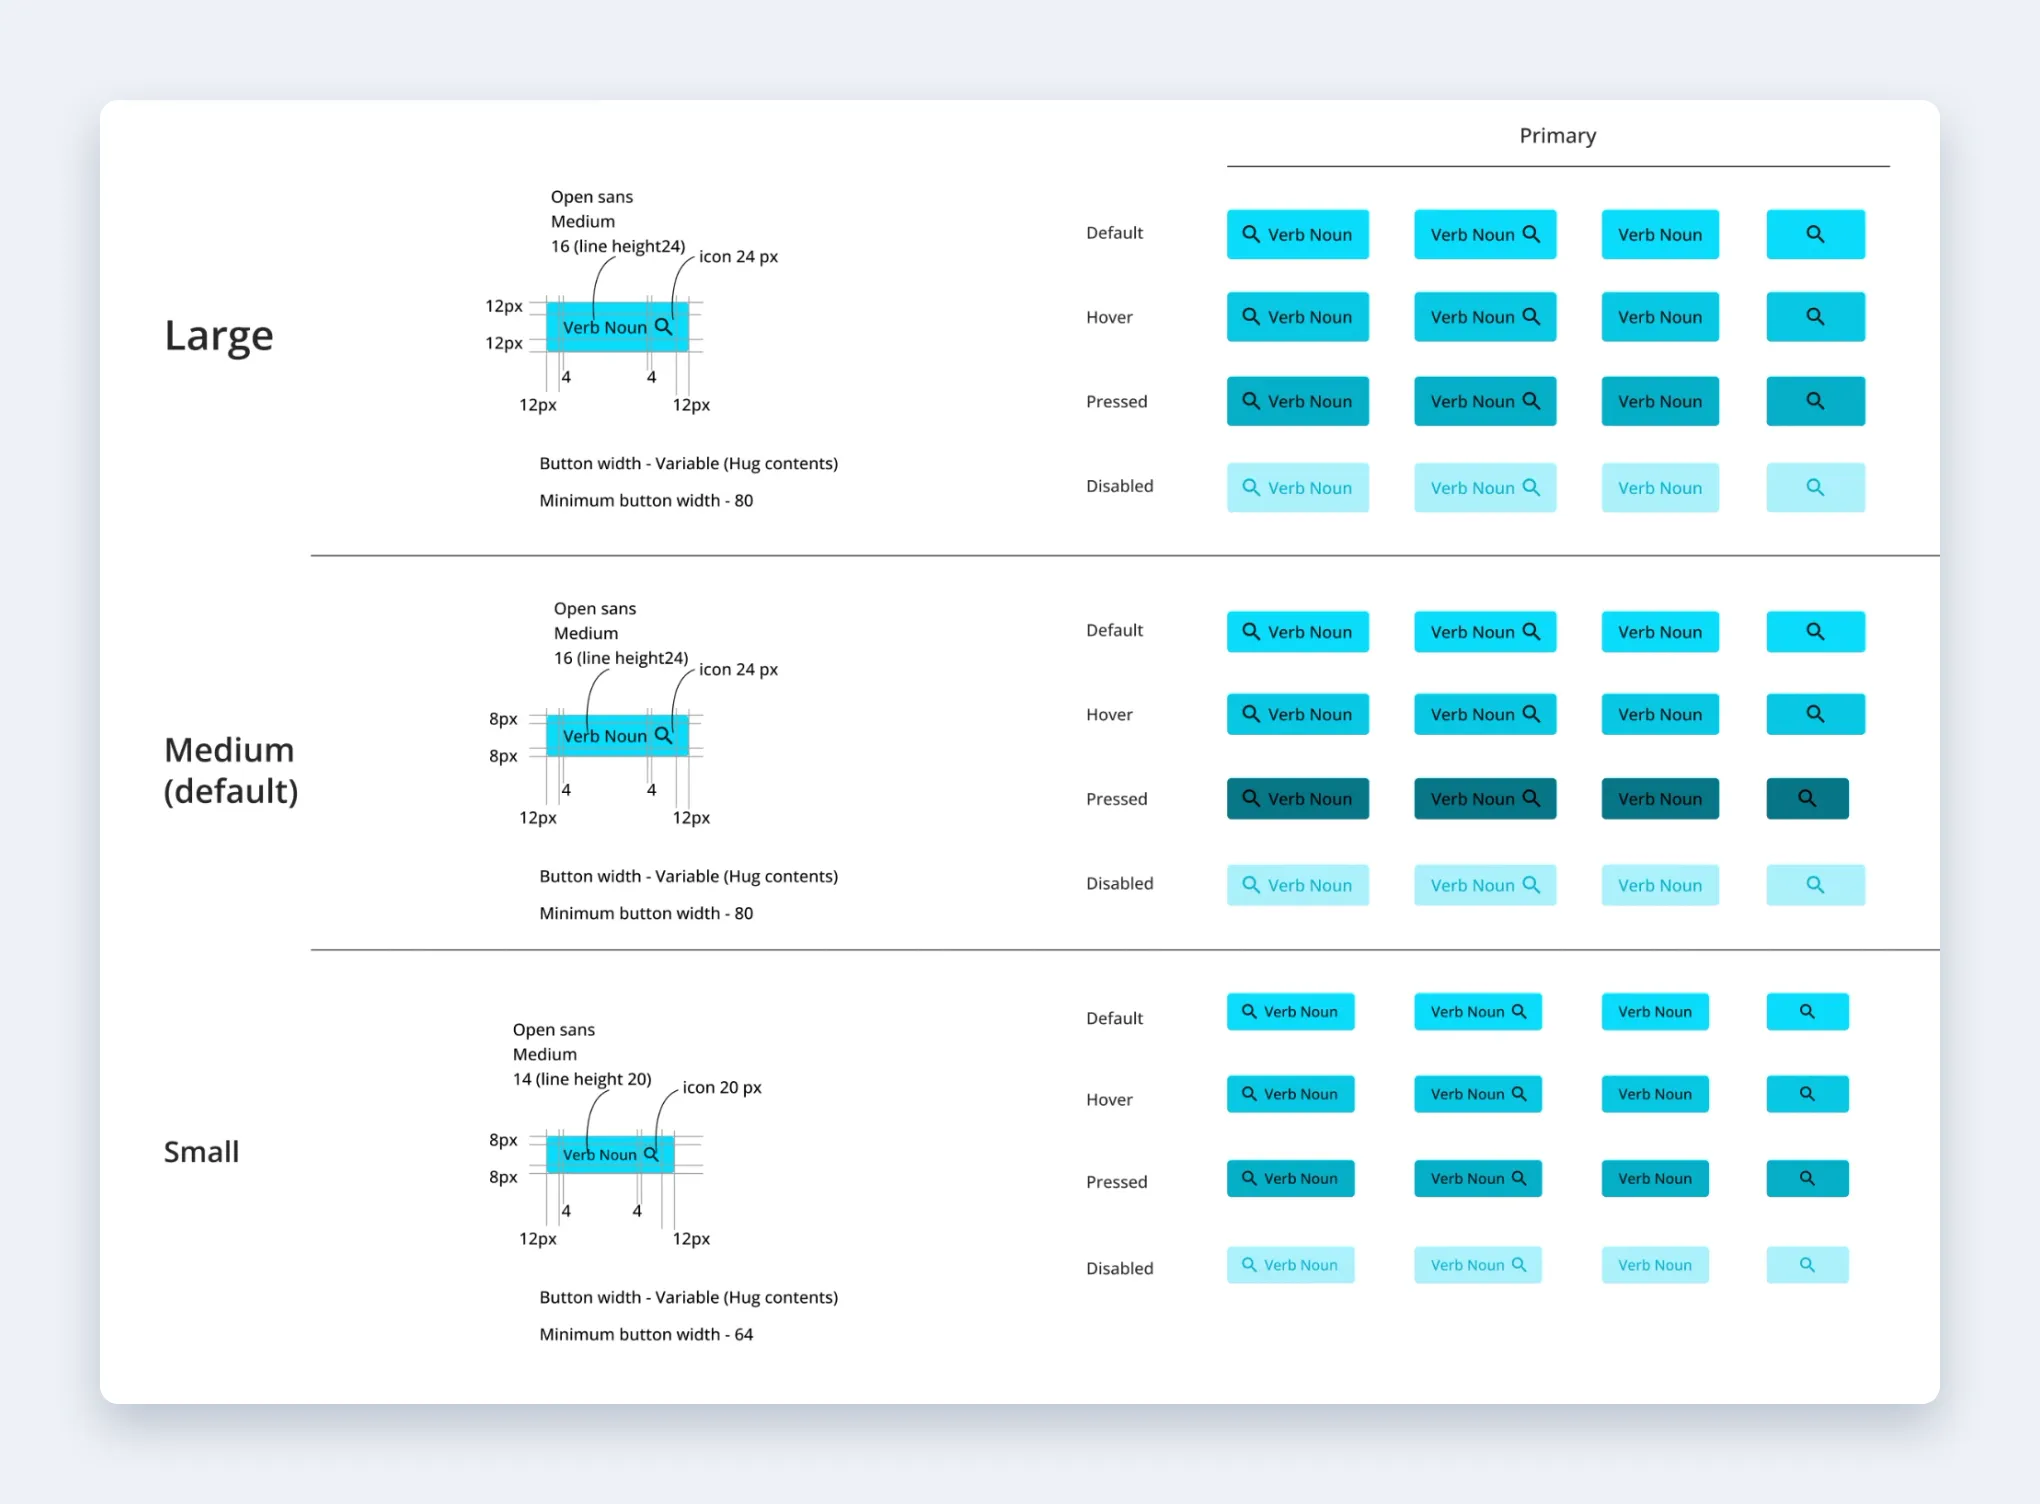Image resolution: width=2040 pixels, height=1504 pixels.
Task: Select the 'Medium (default)' size heading
Action: tap(231, 770)
